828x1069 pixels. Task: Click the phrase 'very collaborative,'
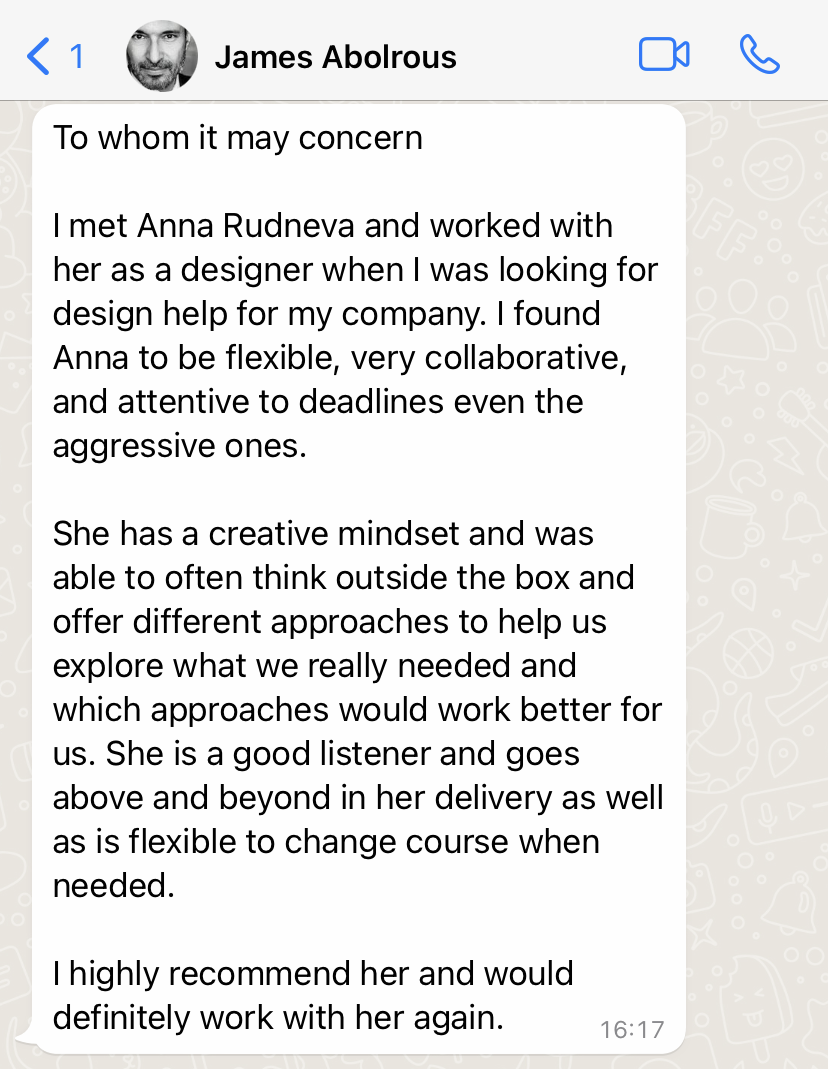point(489,359)
